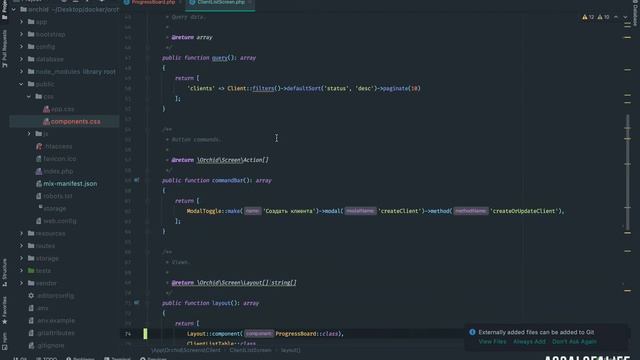Screen dimensions: 640x360
Task: Click the app folder icon
Action: pos(31,22)
